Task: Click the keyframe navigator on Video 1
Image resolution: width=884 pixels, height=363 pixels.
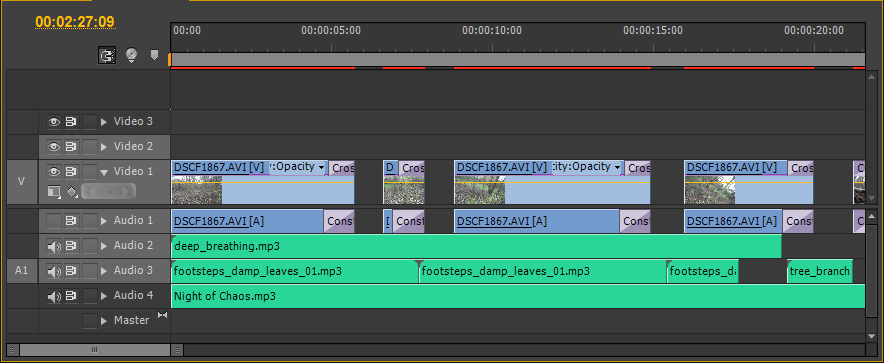Action: [x=109, y=192]
